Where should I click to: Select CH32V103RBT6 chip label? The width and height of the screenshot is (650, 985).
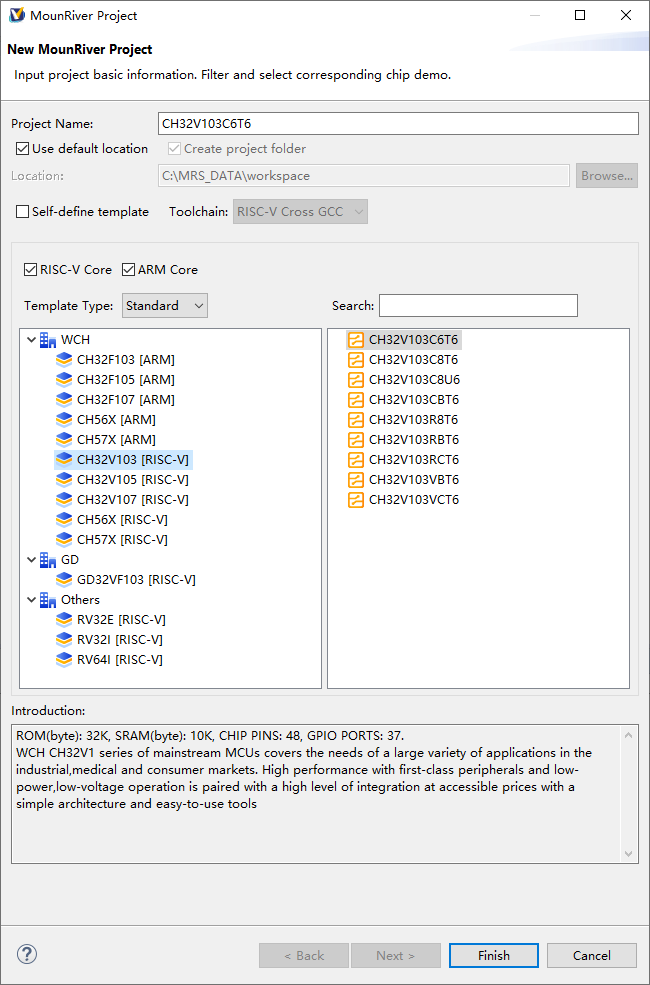pos(414,440)
